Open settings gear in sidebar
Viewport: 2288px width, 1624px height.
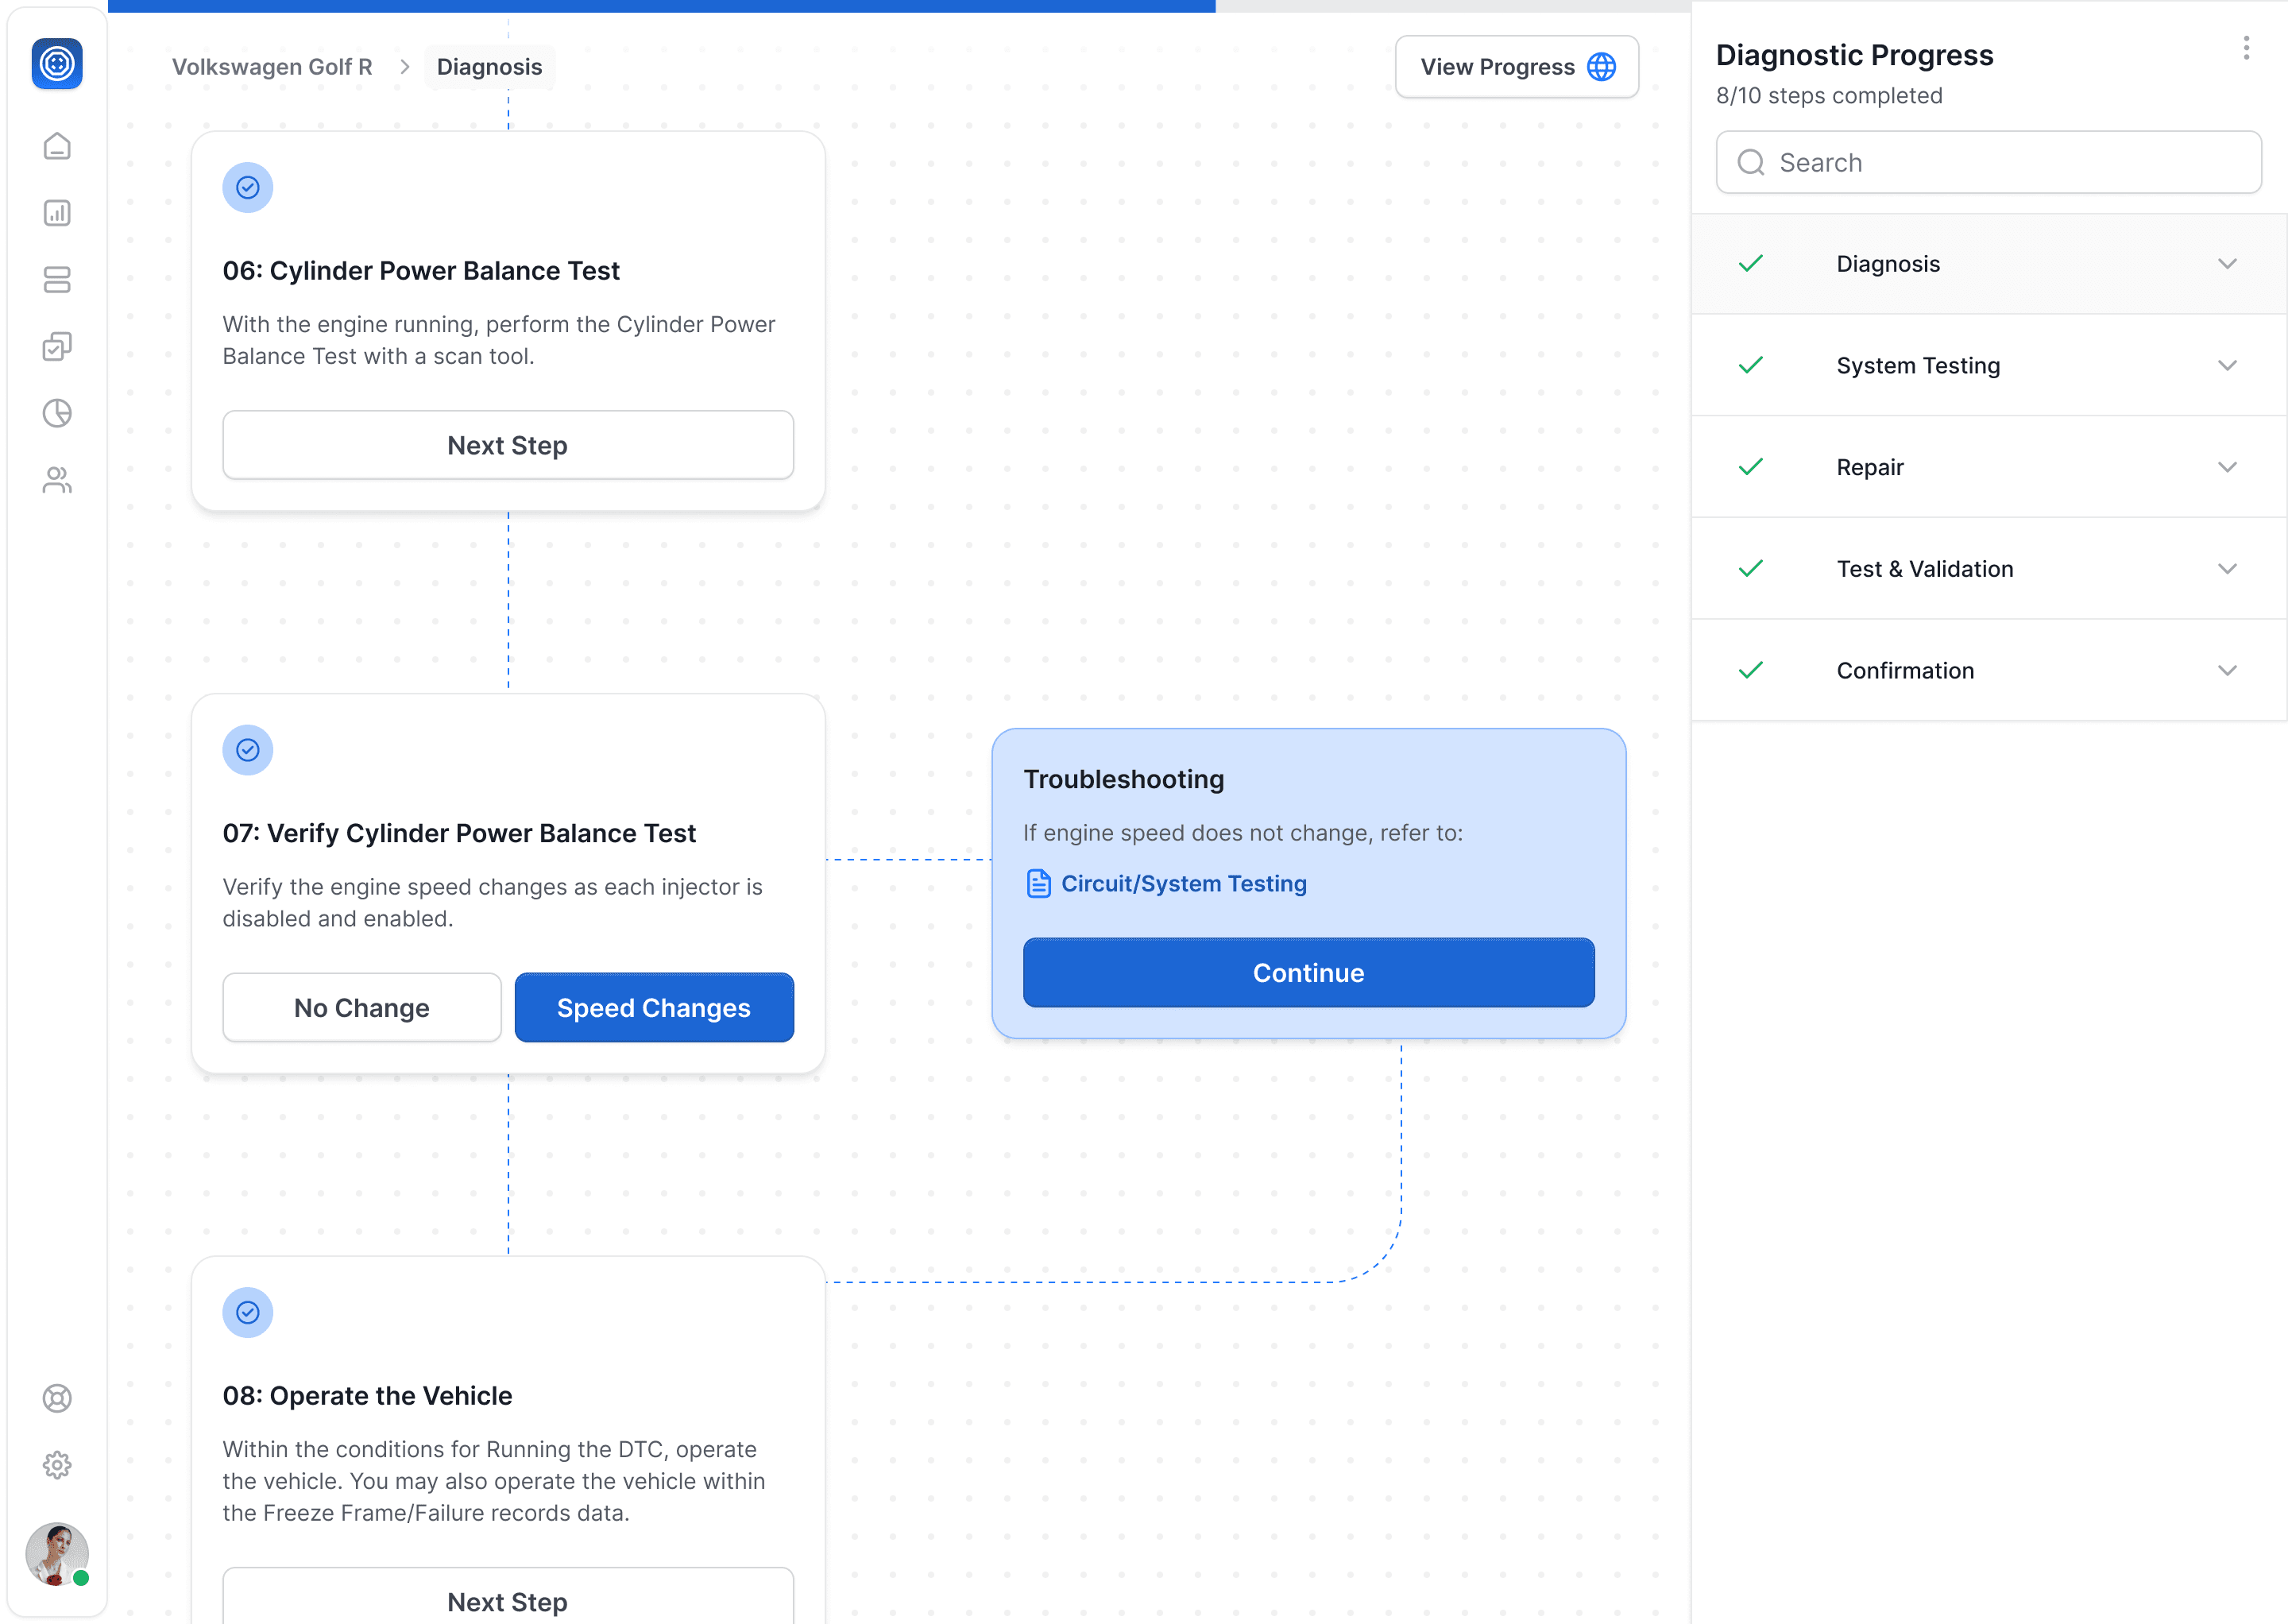pos(57,1465)
